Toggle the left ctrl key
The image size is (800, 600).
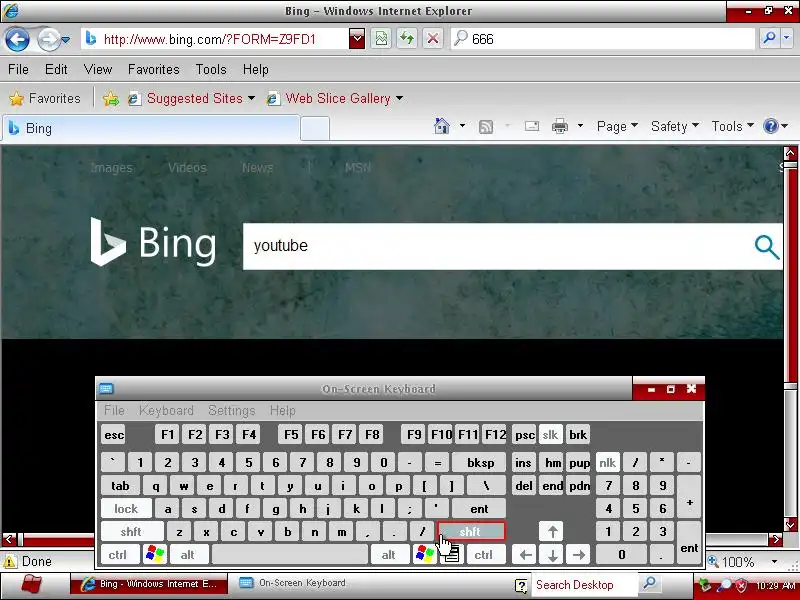coord(118,555)
